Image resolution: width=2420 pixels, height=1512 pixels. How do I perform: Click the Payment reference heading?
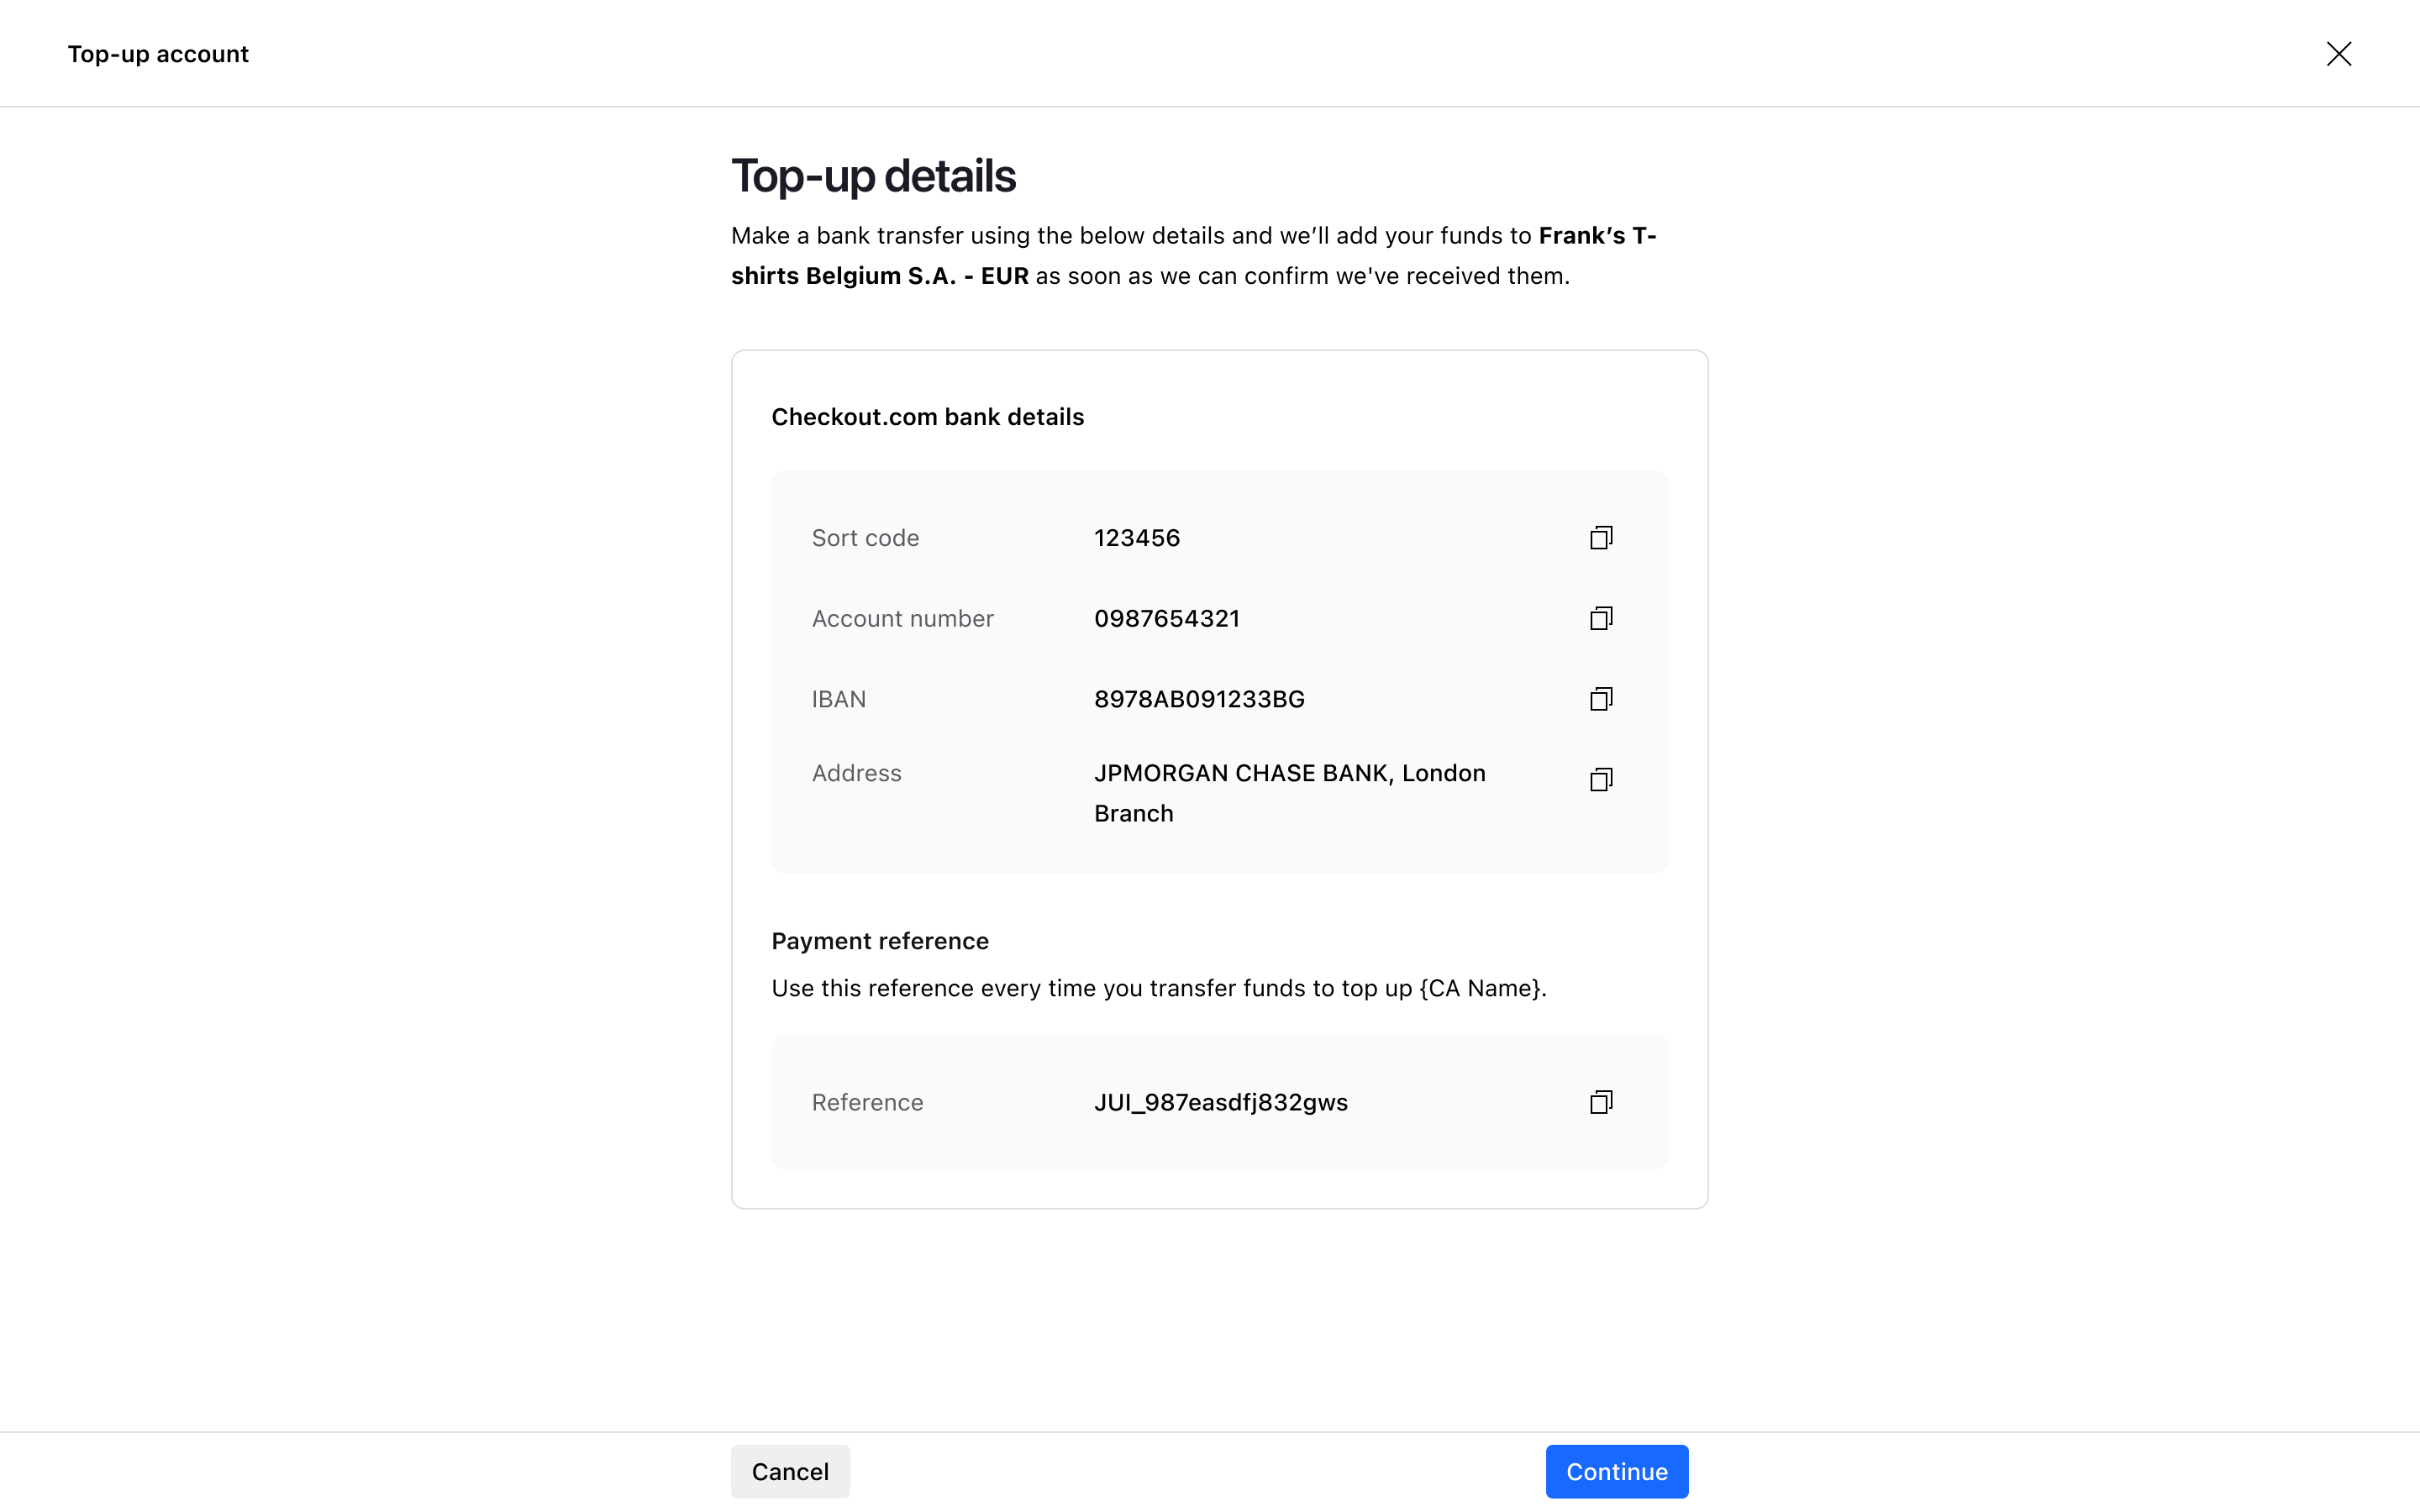[880, 941]
